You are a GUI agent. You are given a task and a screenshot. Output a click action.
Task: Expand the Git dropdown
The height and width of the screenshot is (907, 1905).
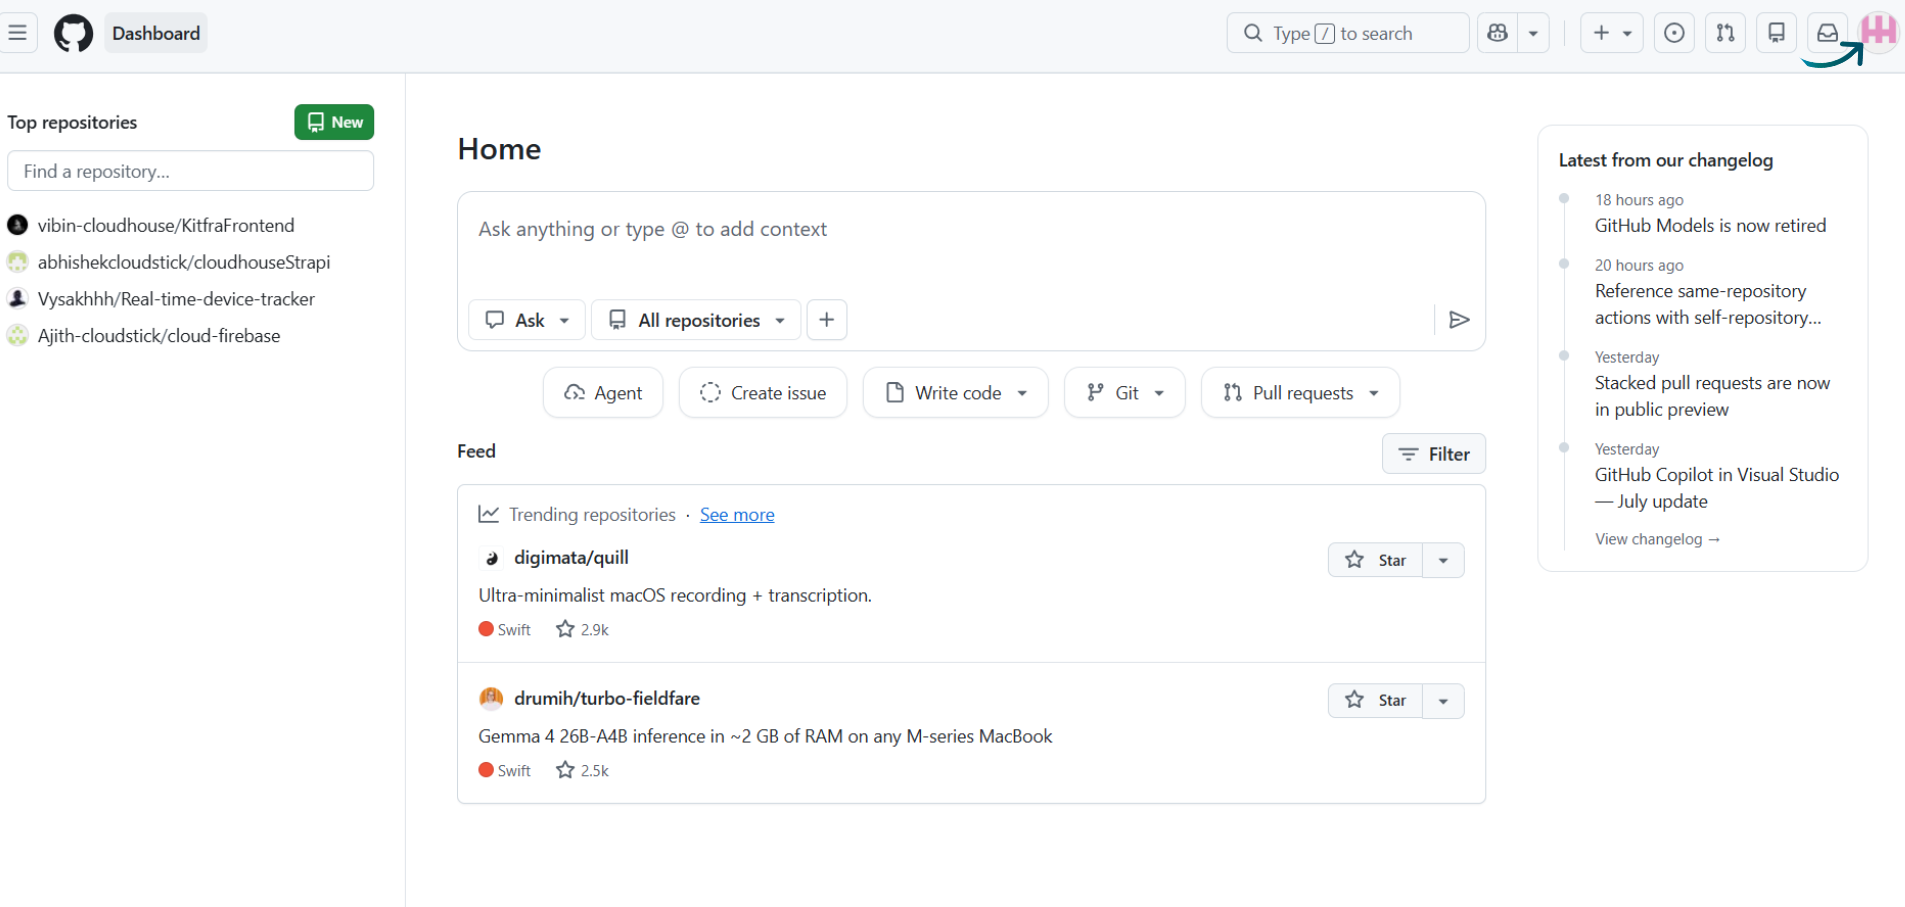point(1125,393)
